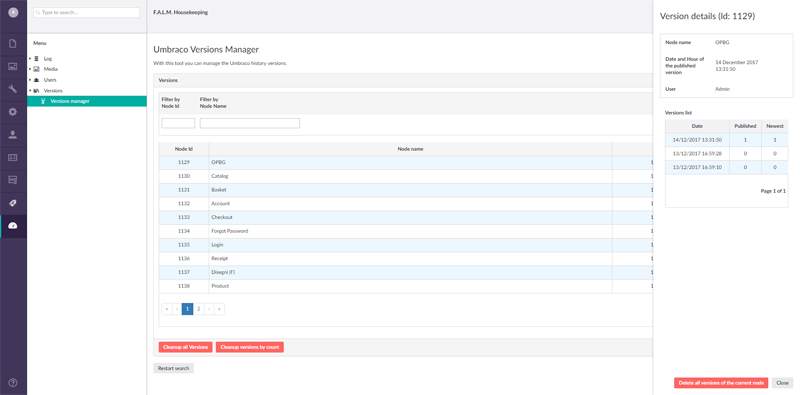The height and width of the screenshot is (395, 800).
Task: Select Versions in the Menu tree
Action: tap(53, 90)
